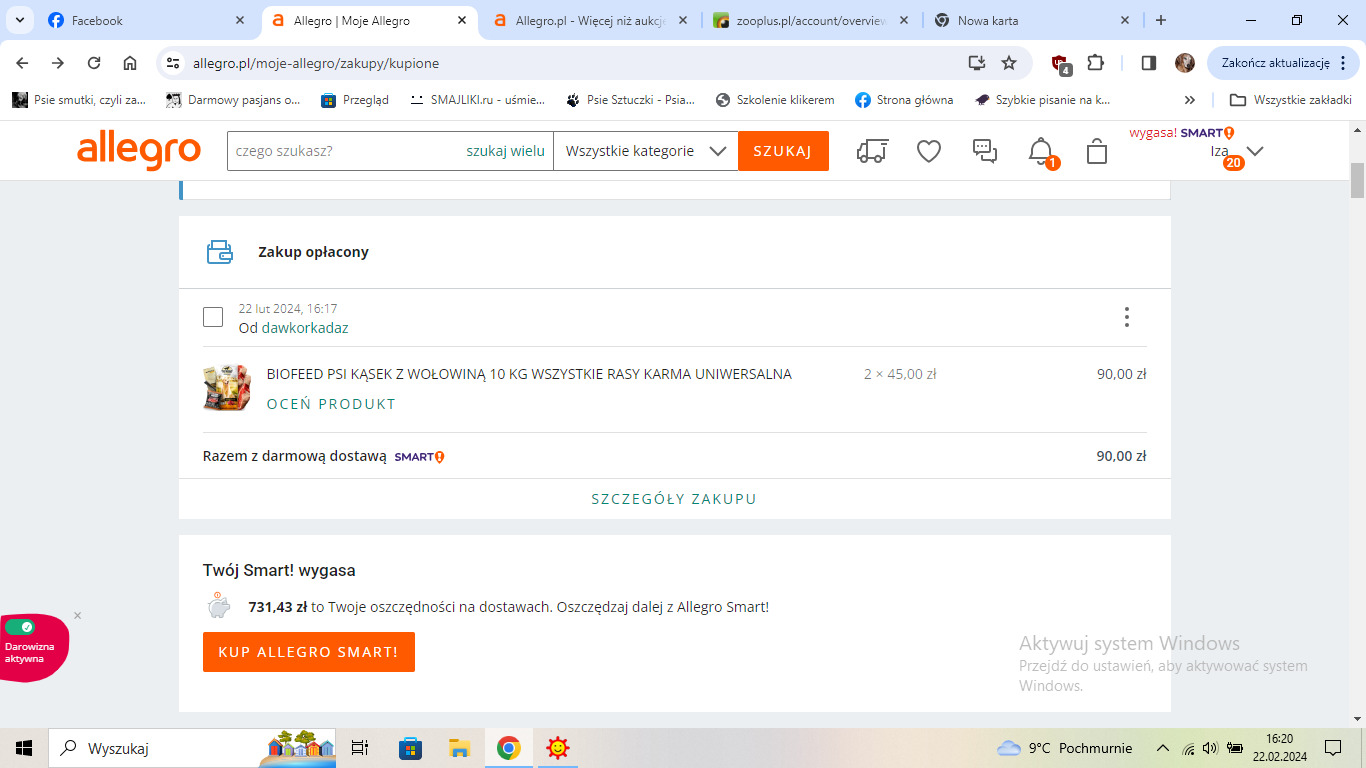This screenshot has height=768, width=1366.
Task: Open the three-dot menu for dawkorkadaz order
Action: (x=1127, y=317)
